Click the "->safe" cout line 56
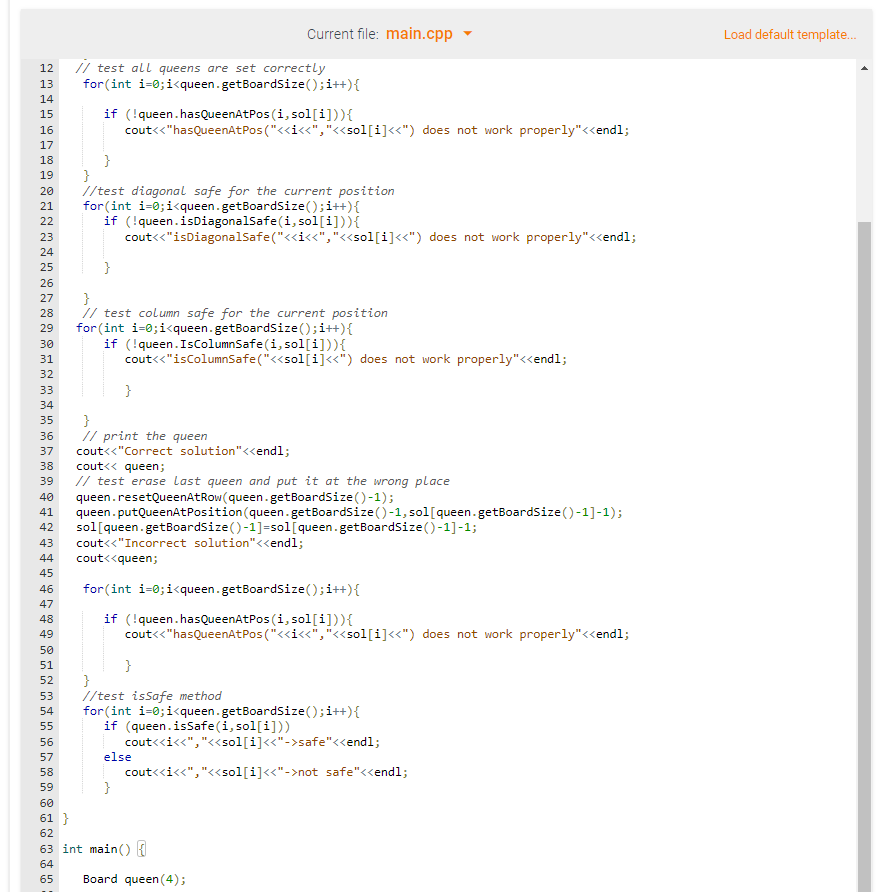The height and width of the screenshot is (892, 882). coord(253,742)
